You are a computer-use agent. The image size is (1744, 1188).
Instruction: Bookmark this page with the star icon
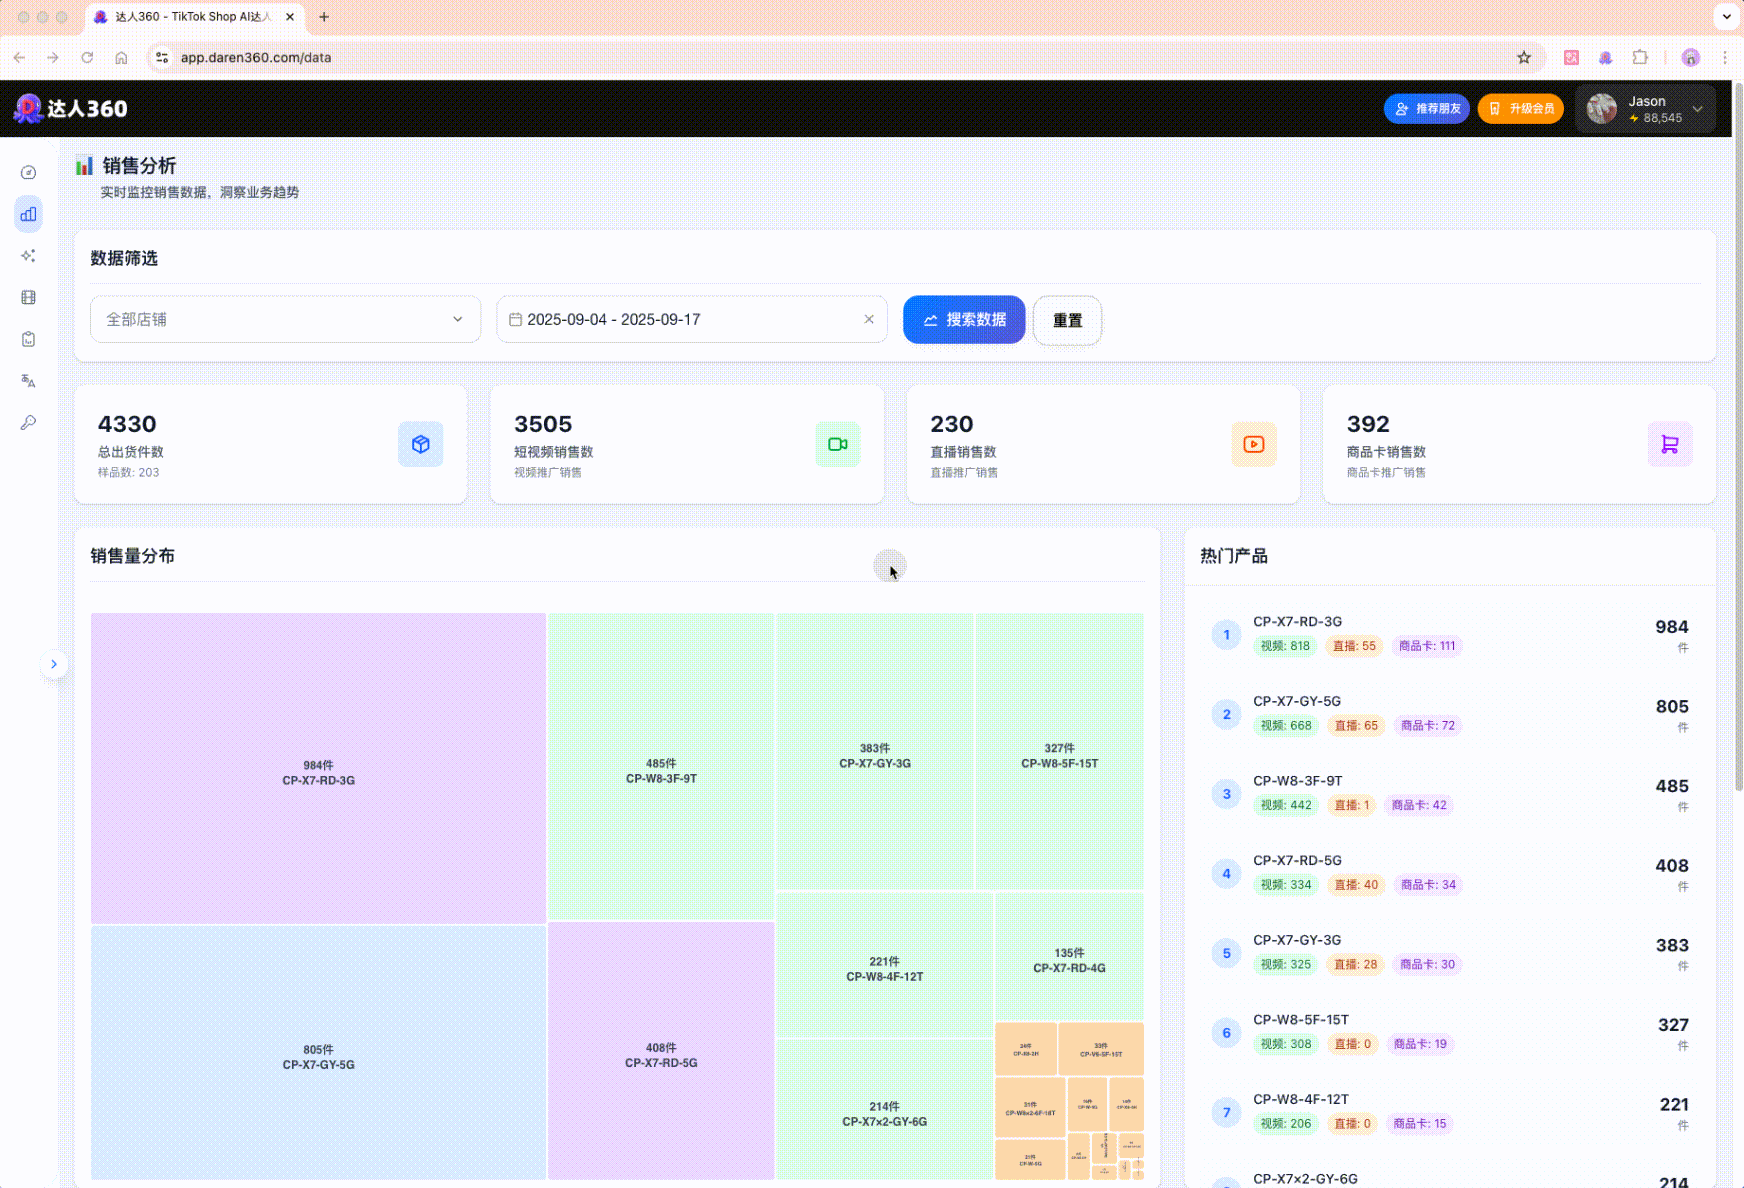1523,58
